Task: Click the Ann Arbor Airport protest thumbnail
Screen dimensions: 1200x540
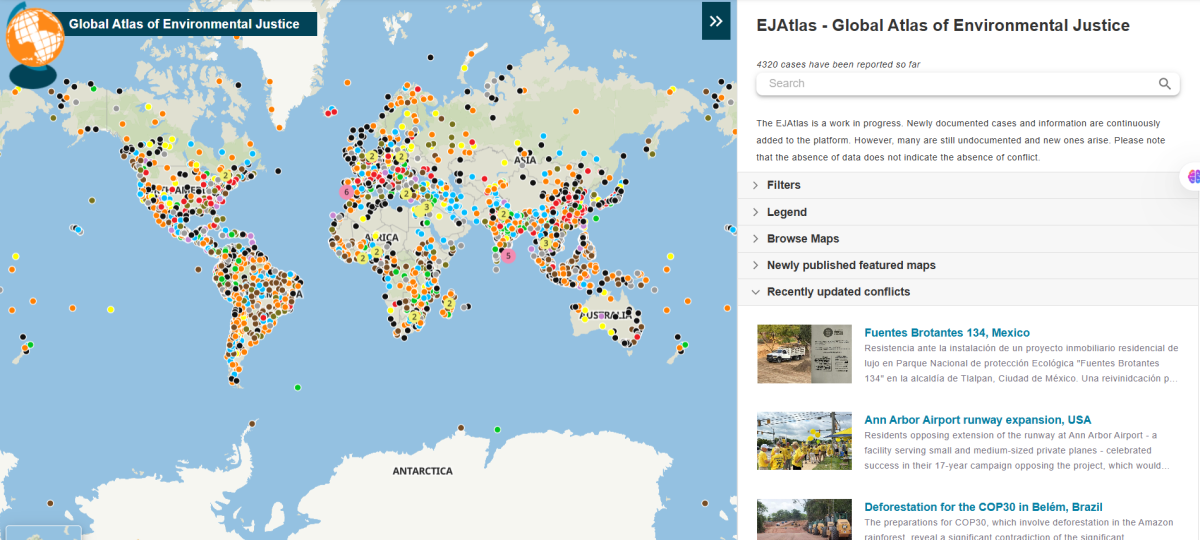Action: pyautogui.click(x=804, y=441)
